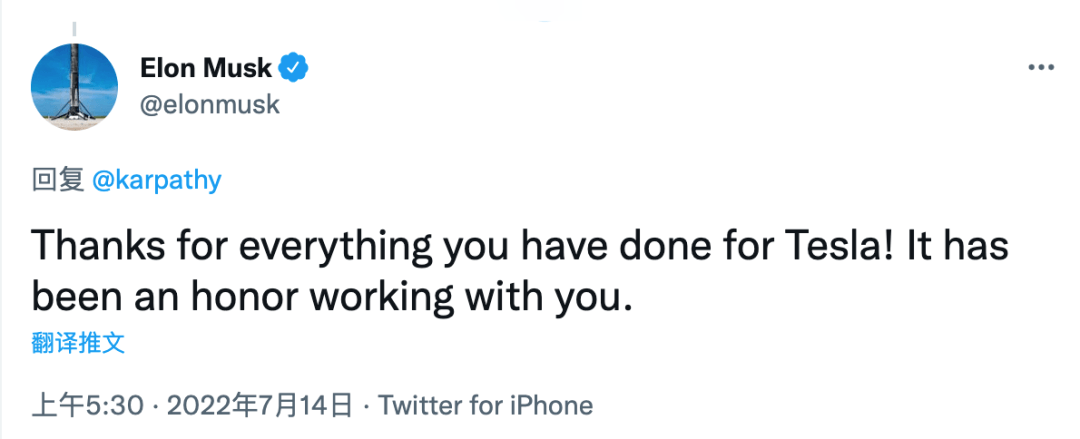Image resolution: width=1080 pixels, height=439 pixels.
Task: Open the @elonmusk handle link
Action: [209, 104]
